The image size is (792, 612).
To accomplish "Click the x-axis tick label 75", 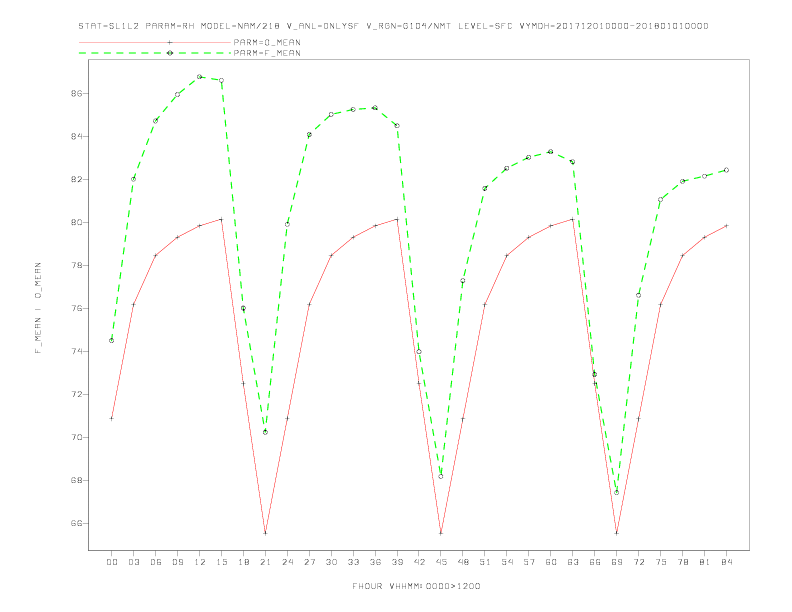I will (x=661, y=562).
